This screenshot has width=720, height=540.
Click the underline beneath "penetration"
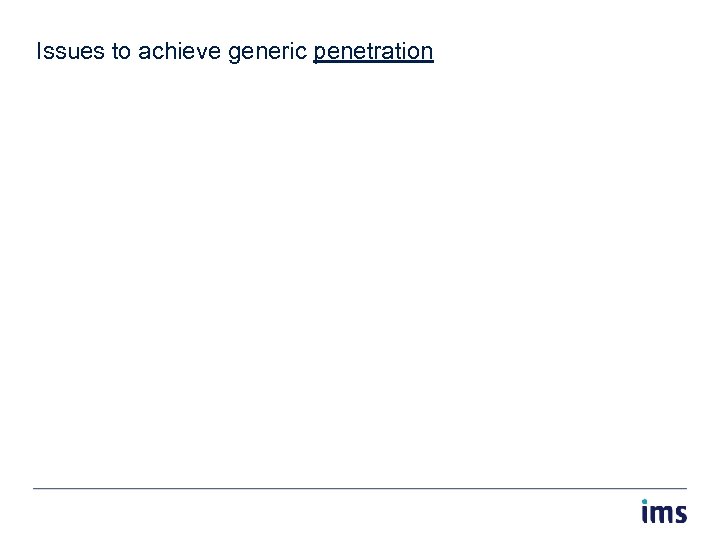[x=373, y=63]
